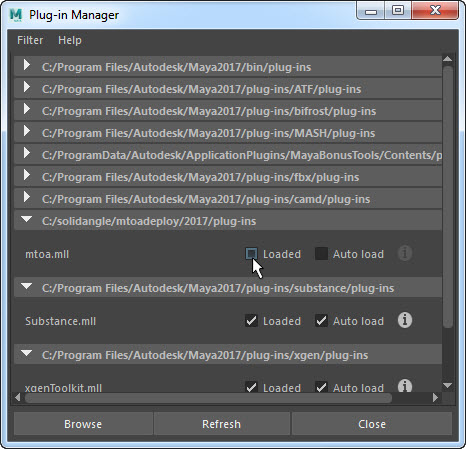The image size is (466, 449).
Task: Click the scroll up arrow
Action: [x=448, y=59]
